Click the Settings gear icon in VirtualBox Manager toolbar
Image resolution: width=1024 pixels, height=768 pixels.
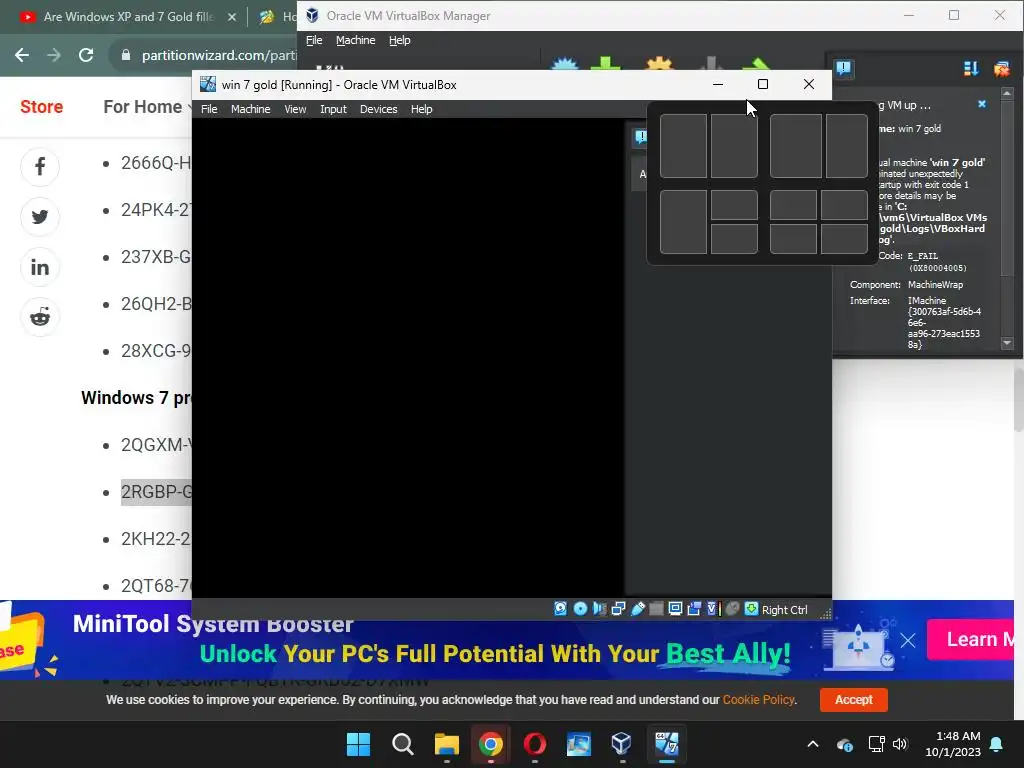658,63
